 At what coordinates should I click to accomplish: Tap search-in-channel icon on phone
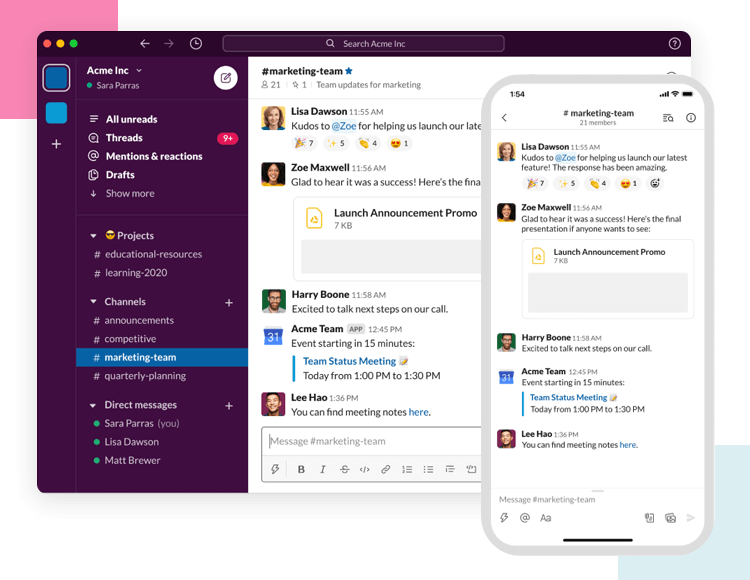coord(668,118)
